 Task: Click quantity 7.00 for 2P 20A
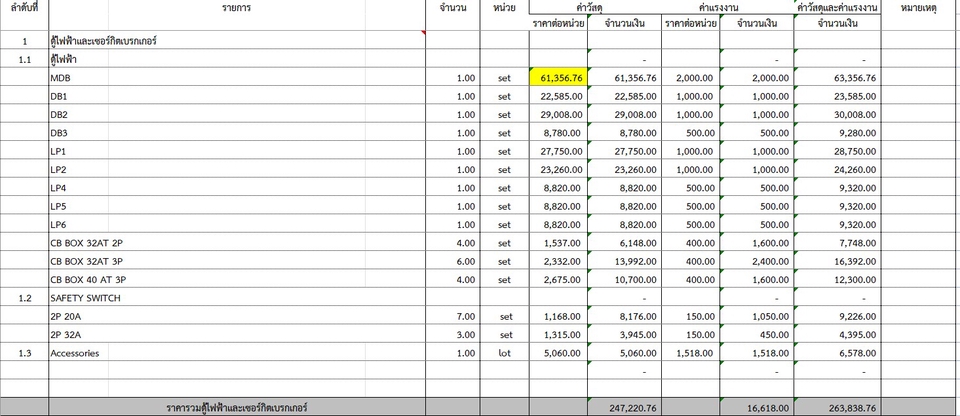456,316
